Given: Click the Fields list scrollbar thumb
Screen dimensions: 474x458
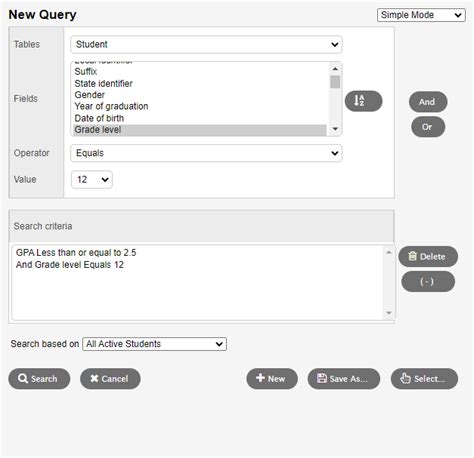Looking at the screenshot, I should (335, 82).
